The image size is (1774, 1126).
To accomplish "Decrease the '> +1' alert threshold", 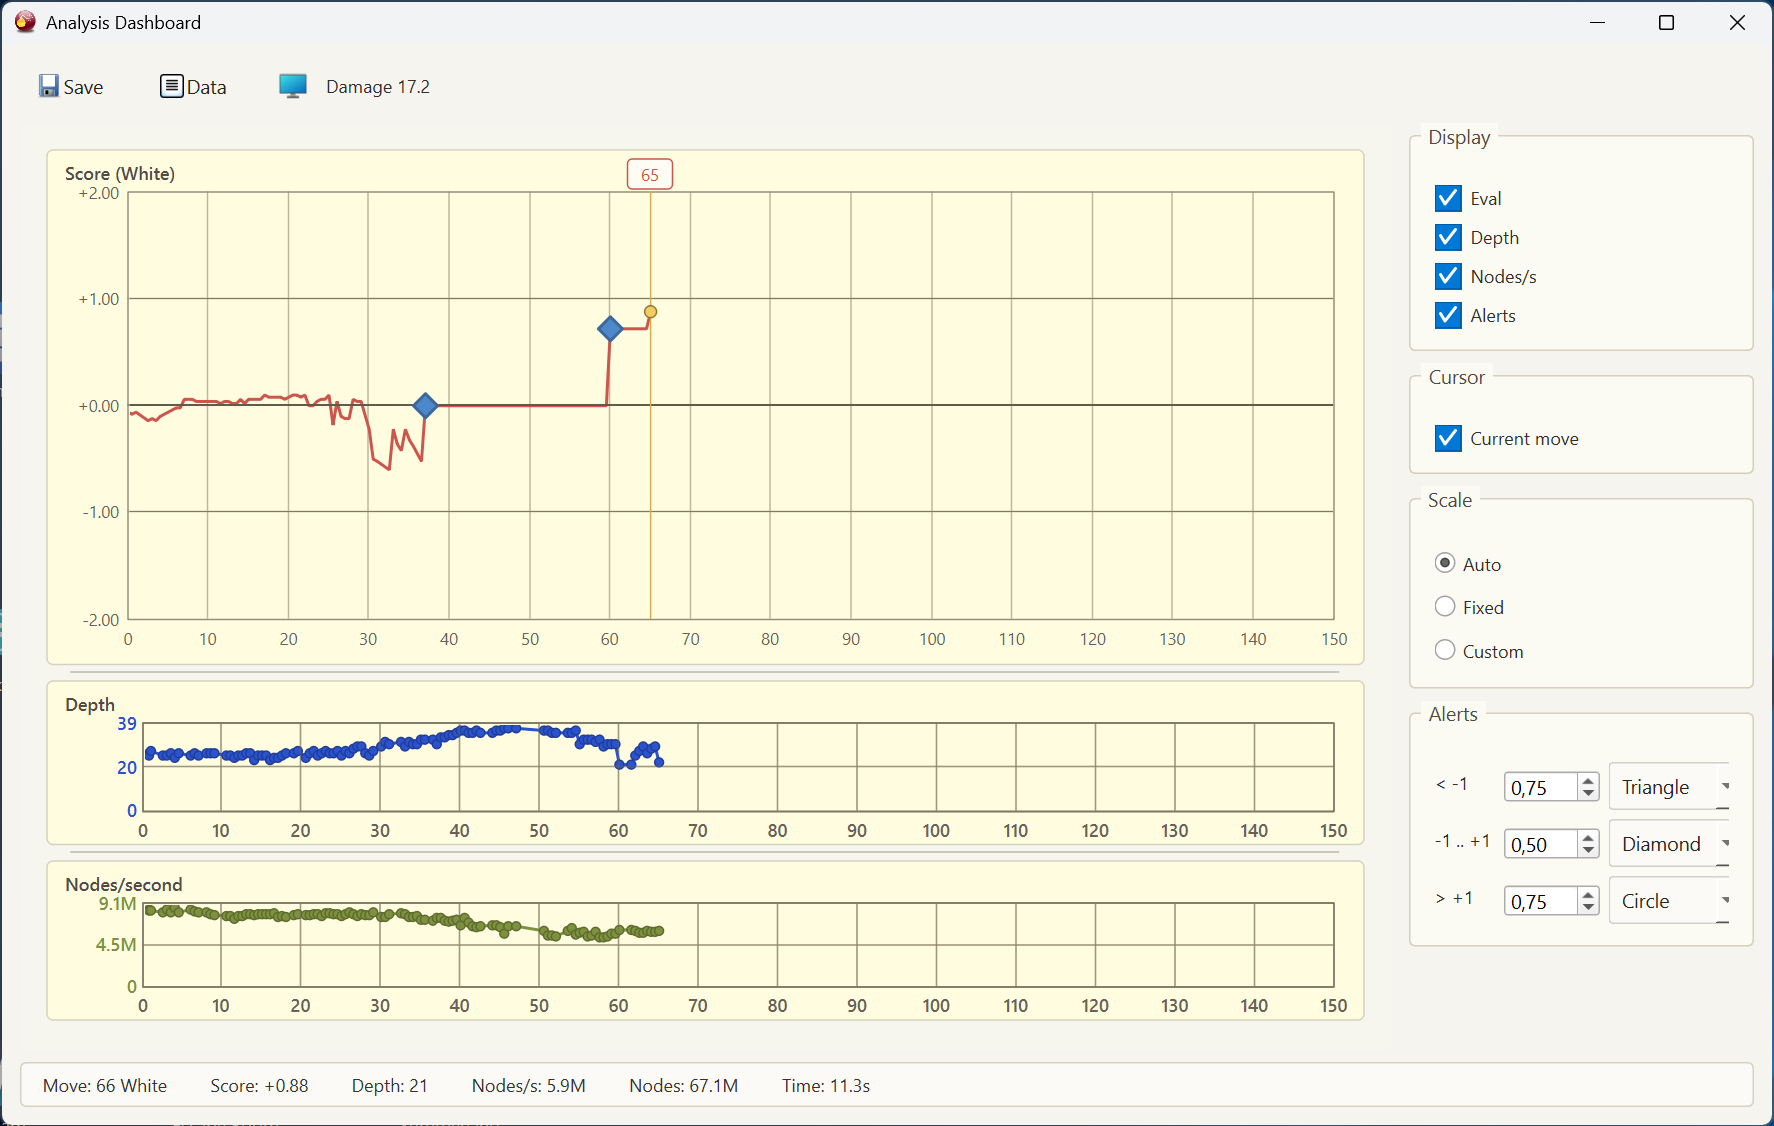I will point(1588,908).
